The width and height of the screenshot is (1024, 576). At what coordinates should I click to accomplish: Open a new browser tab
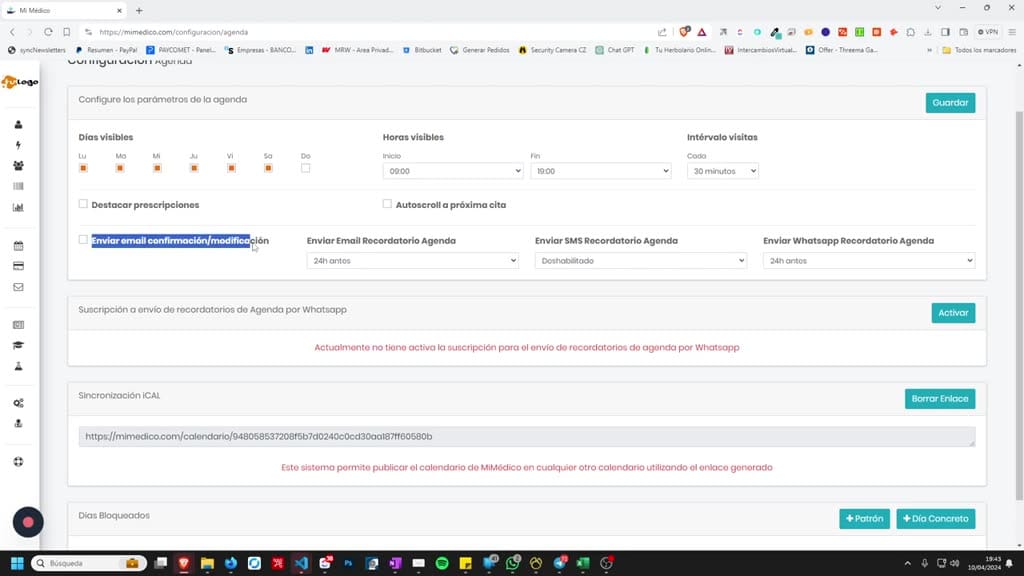pyautogui.click(x=139, y=10)
